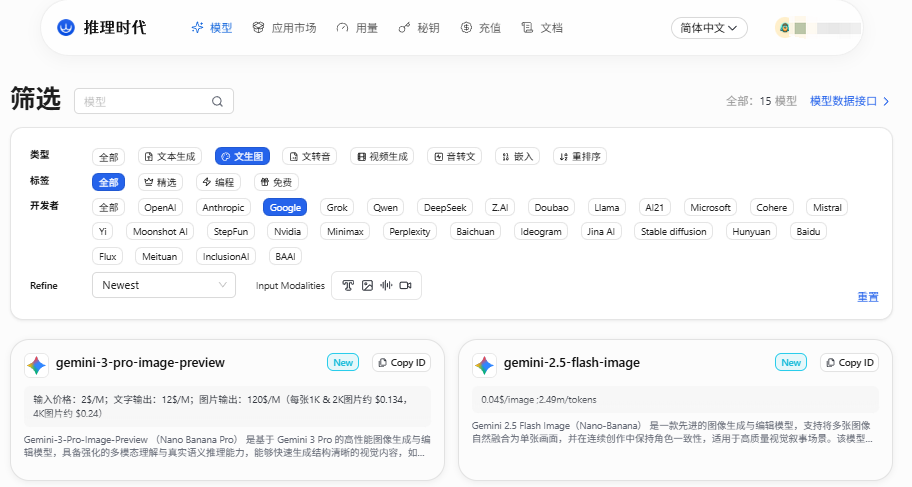The image size is (912, 487).
Task: Open the 文档 navigation tab
Action: (x=542, y=28)
